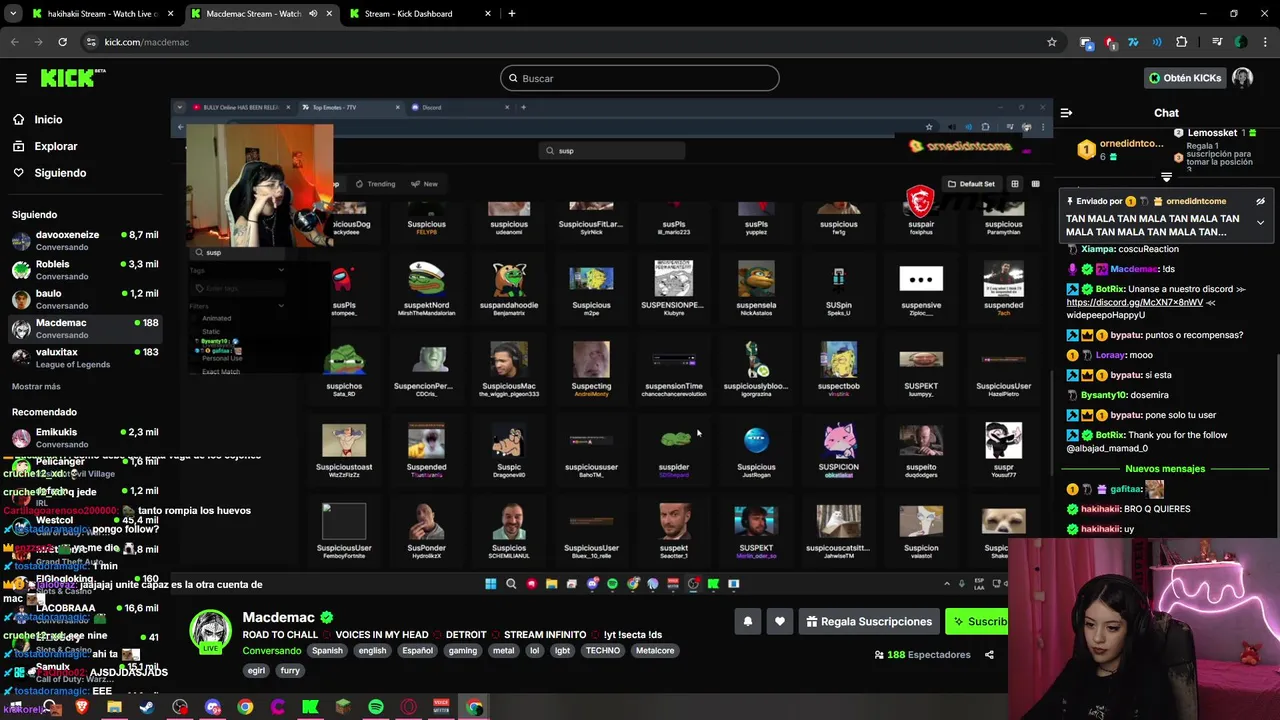Unpin the pinned chat message icon
The width and height of the screenshot is (1280, 720).
1261,201
